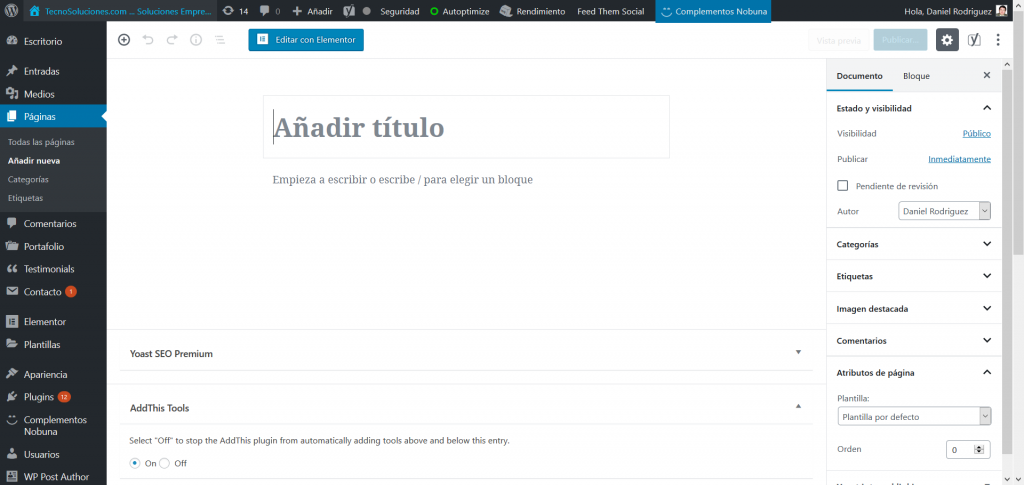Switch to the Bloque tab
This screenshot has width=1024, height=485.
pyautogui.click(x=916, y=76)
